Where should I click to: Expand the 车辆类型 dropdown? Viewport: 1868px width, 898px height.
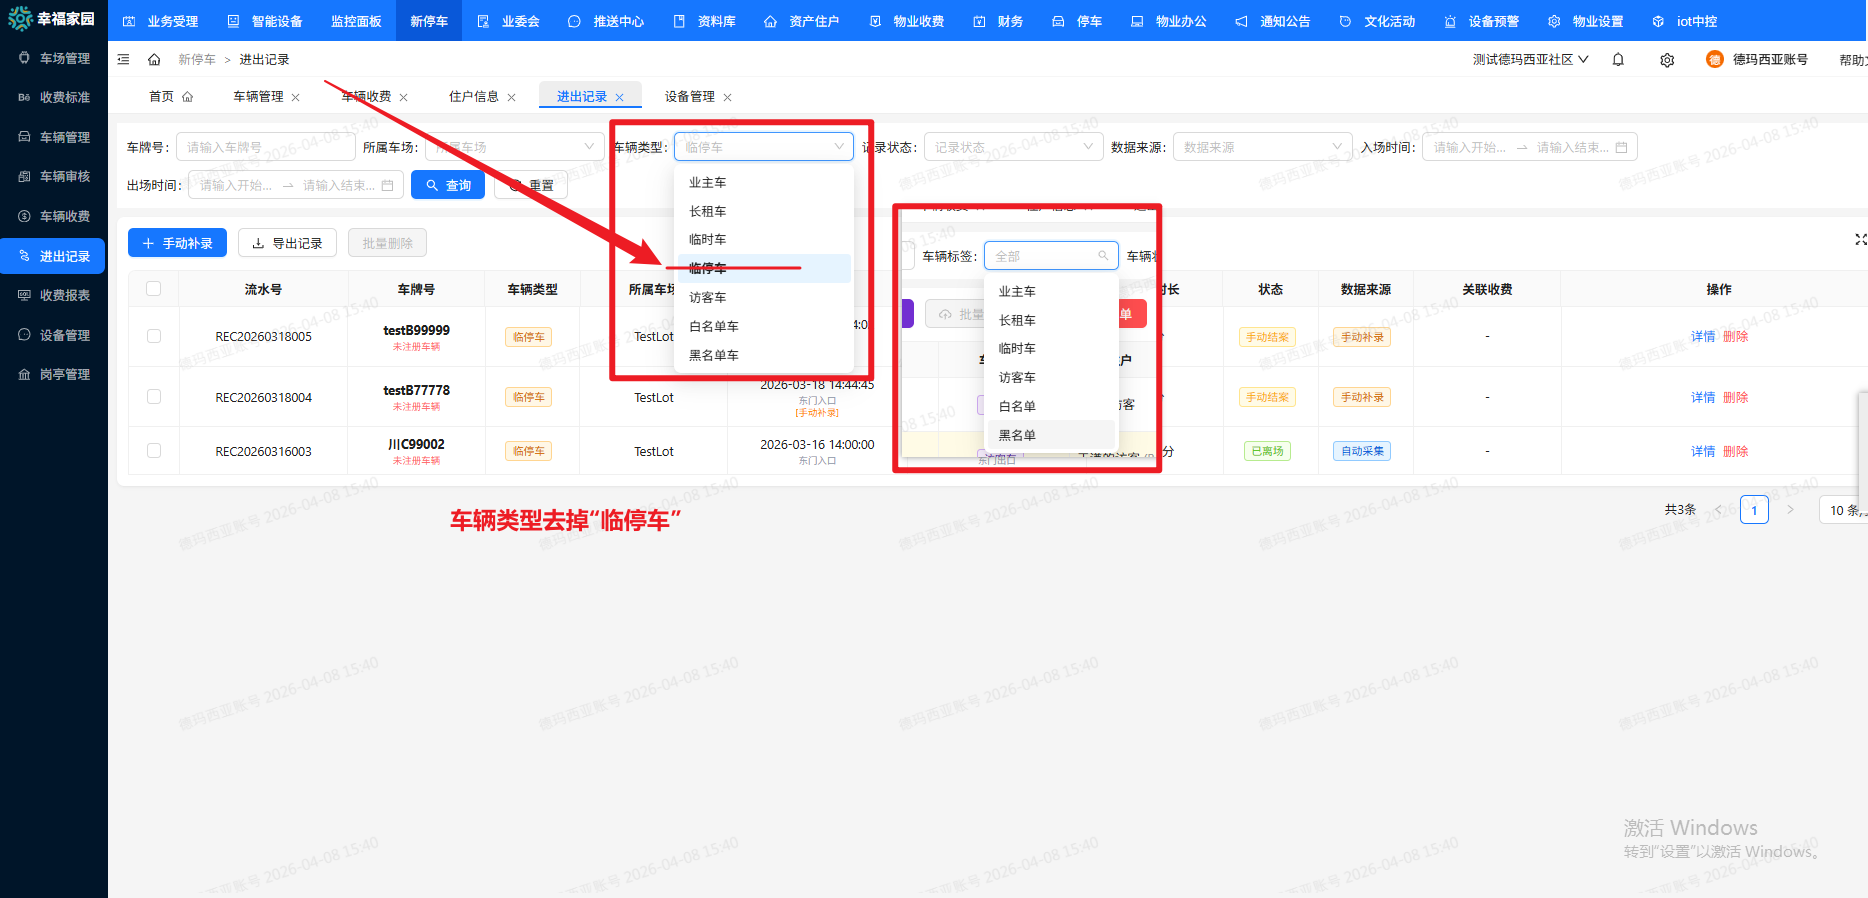tap(763, 147)
